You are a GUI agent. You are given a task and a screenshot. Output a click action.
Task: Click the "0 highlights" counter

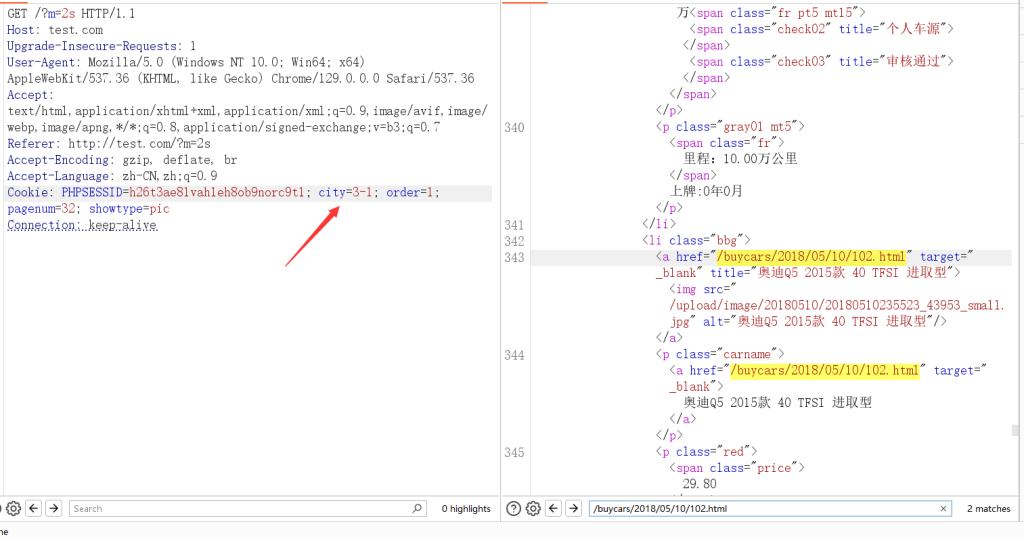(x=466, y=509)
